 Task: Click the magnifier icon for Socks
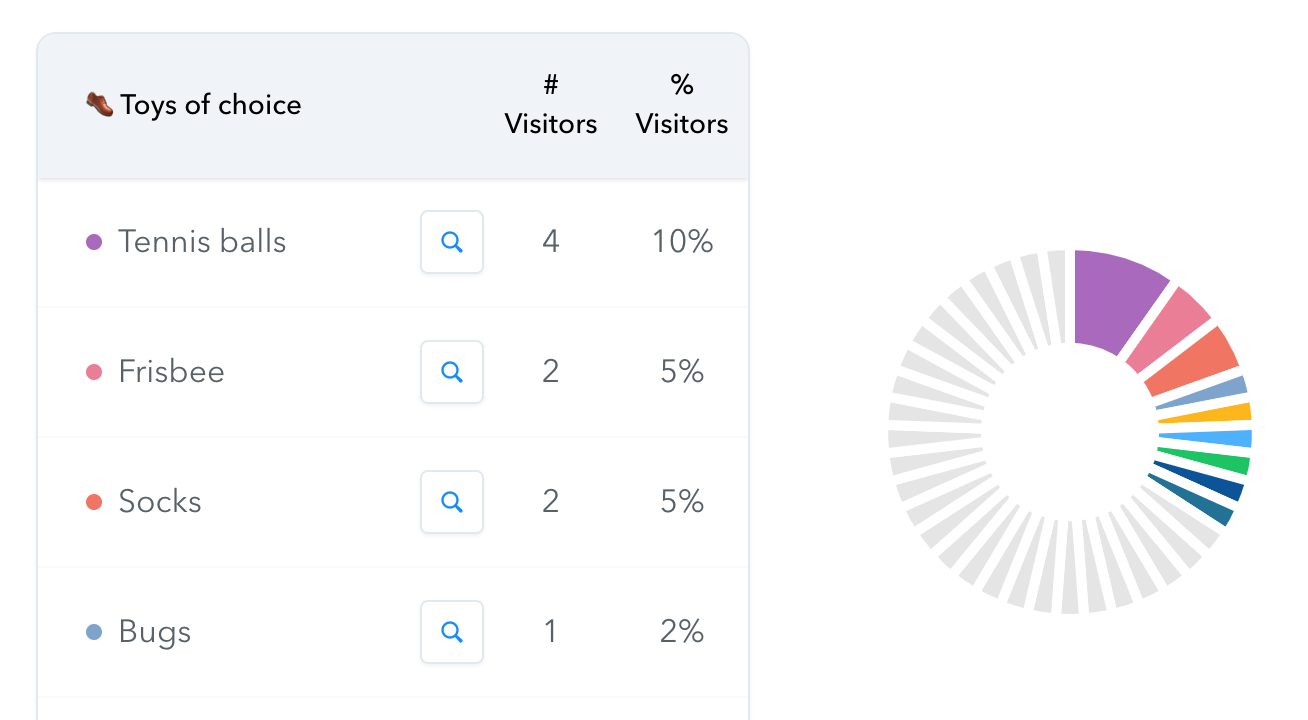coord(452,502)
